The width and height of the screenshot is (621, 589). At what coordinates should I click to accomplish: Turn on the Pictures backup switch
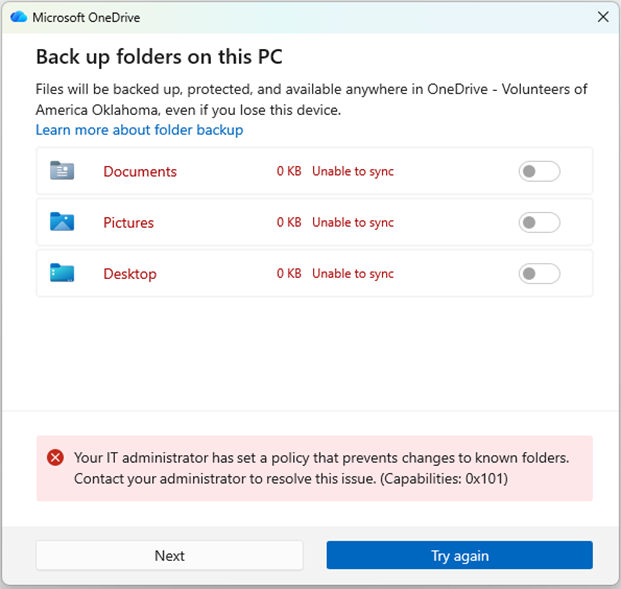pos(539,222)
